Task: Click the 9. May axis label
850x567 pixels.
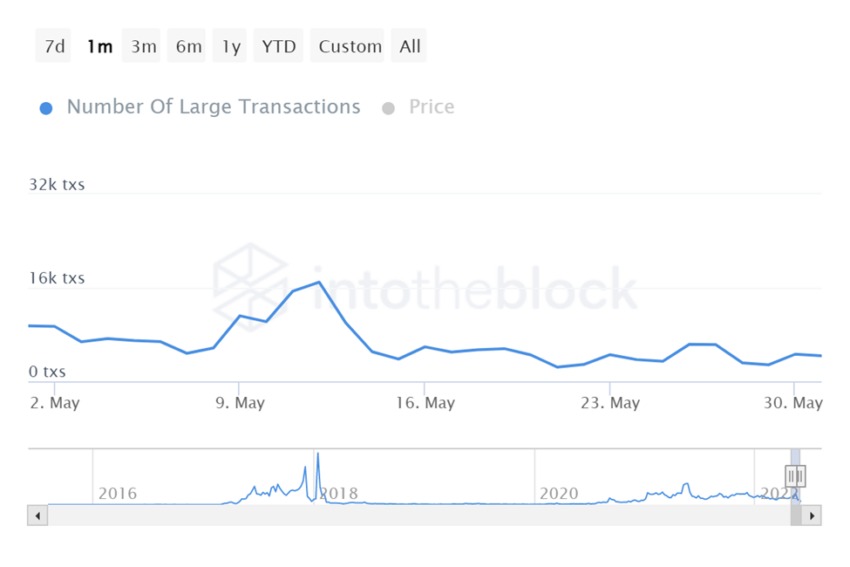Action: [240, 403]
